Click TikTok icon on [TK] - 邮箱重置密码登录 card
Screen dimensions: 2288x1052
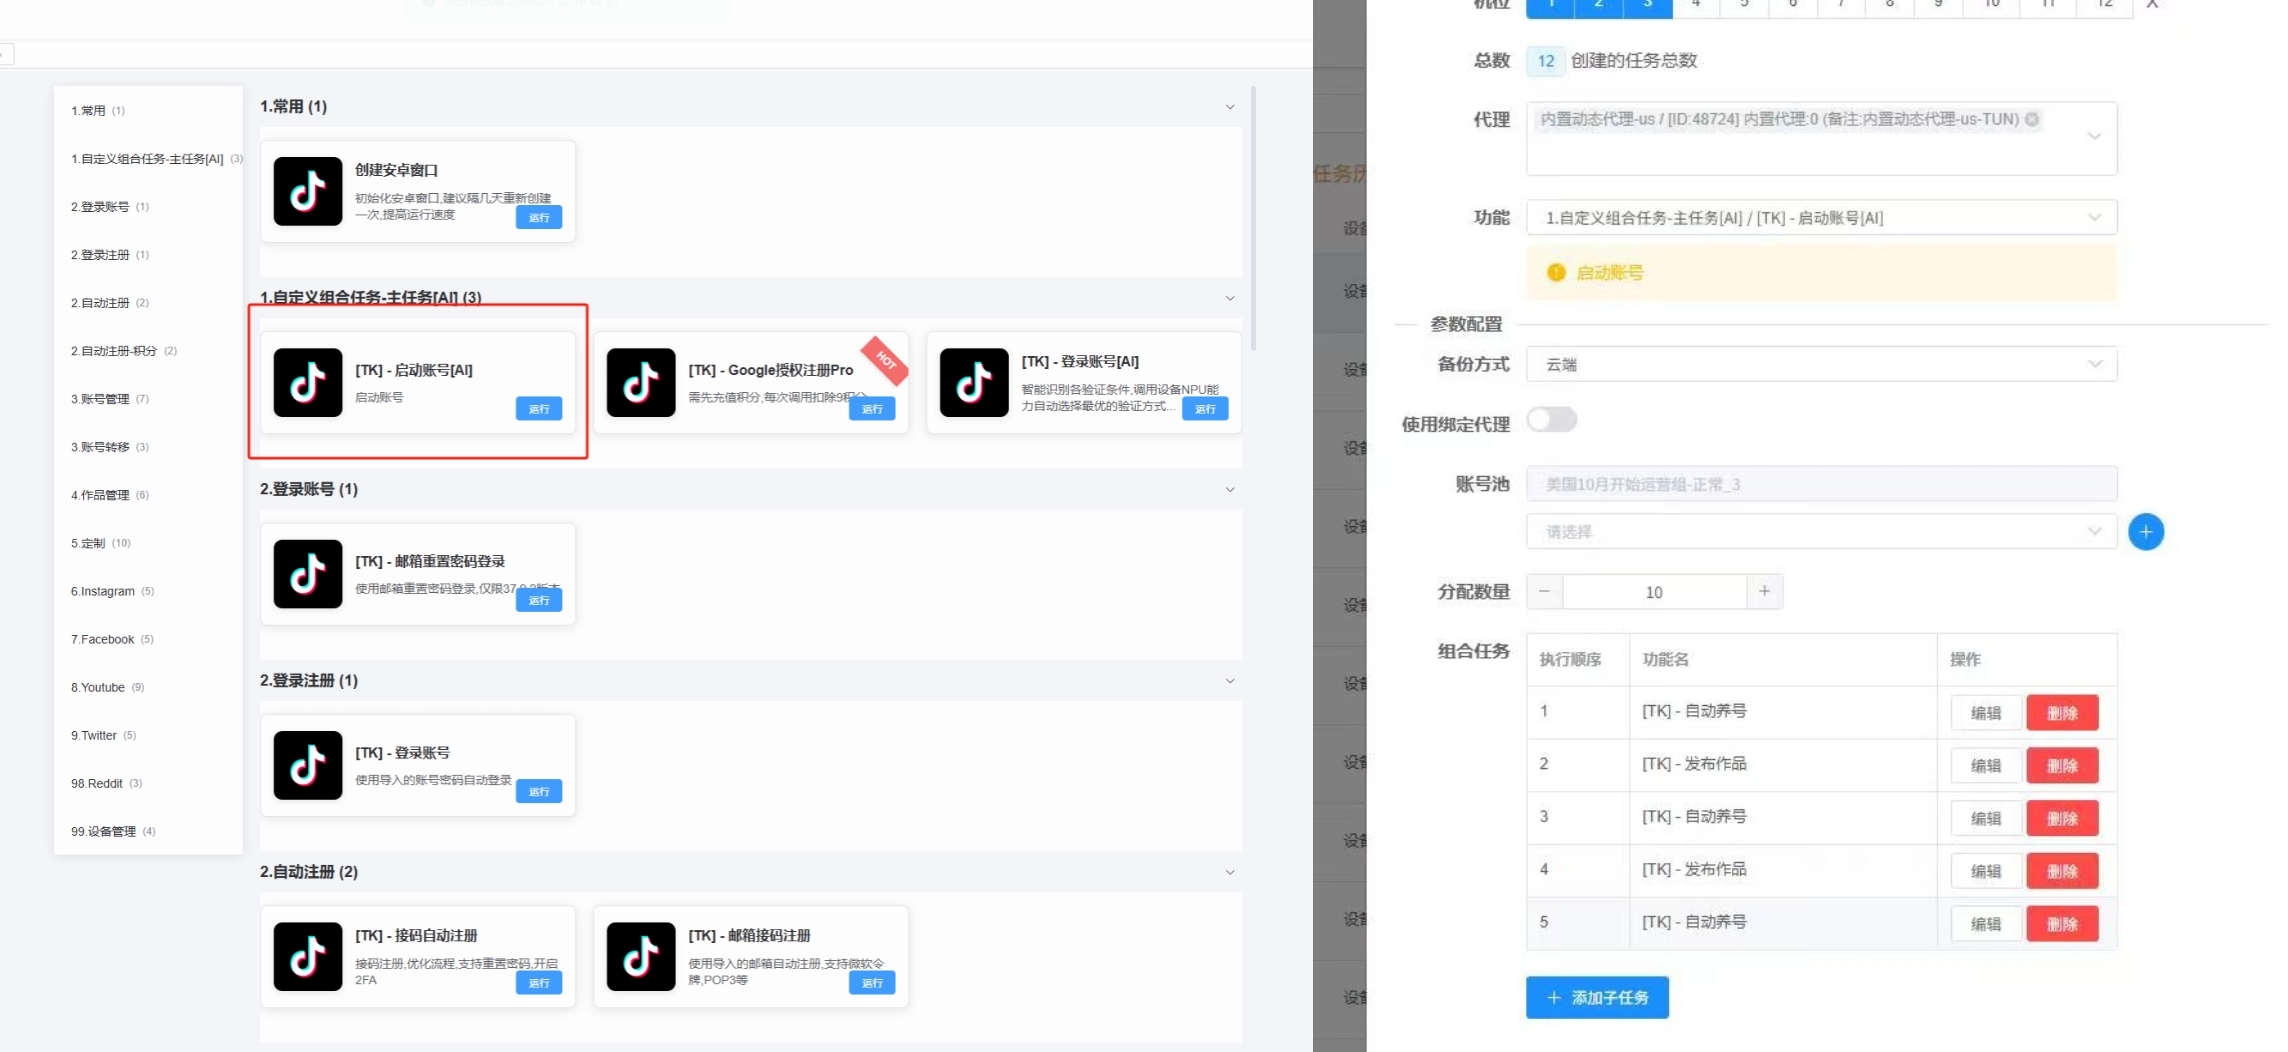tap(308, 574)
